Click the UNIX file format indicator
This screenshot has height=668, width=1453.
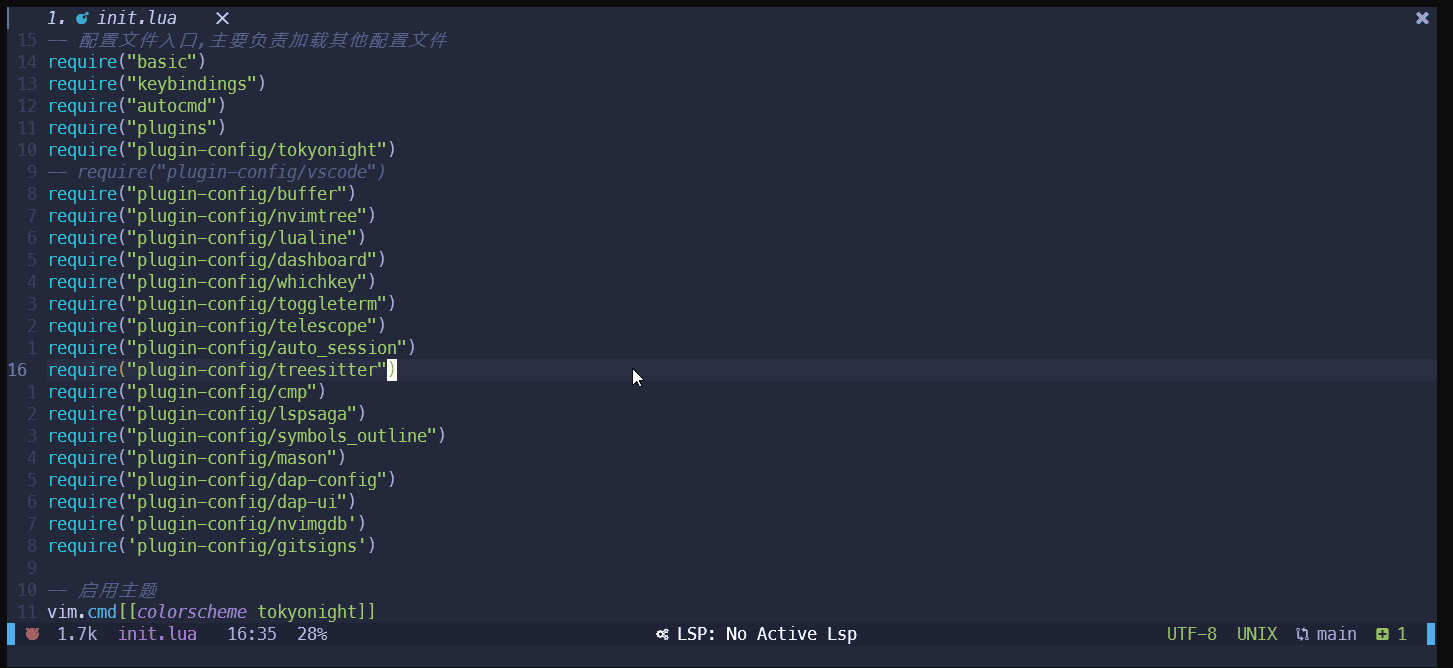(x=1257, y=634)
